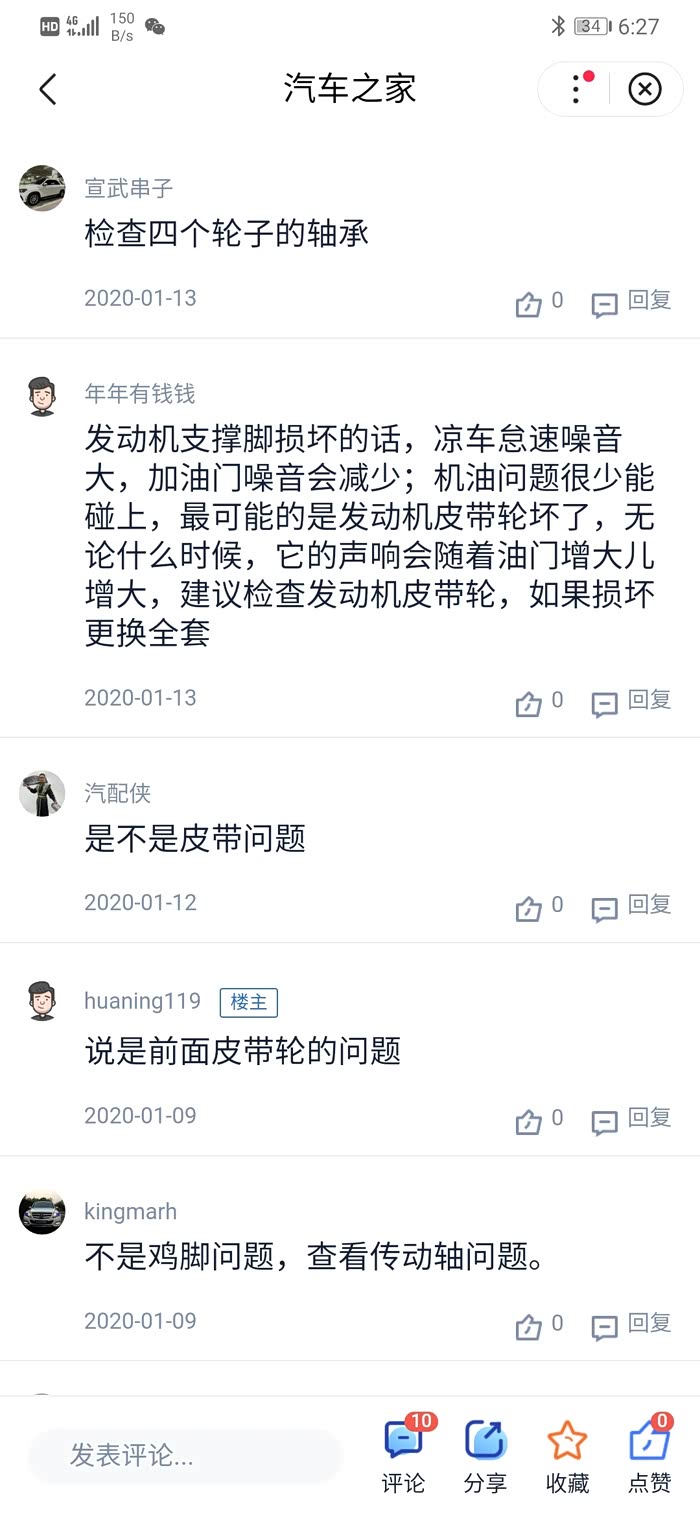The height and width of the screenshot is (1516, 700).
Task: Tap reply icon on 年年有钱钱's comment
Action: pos(605,703)
